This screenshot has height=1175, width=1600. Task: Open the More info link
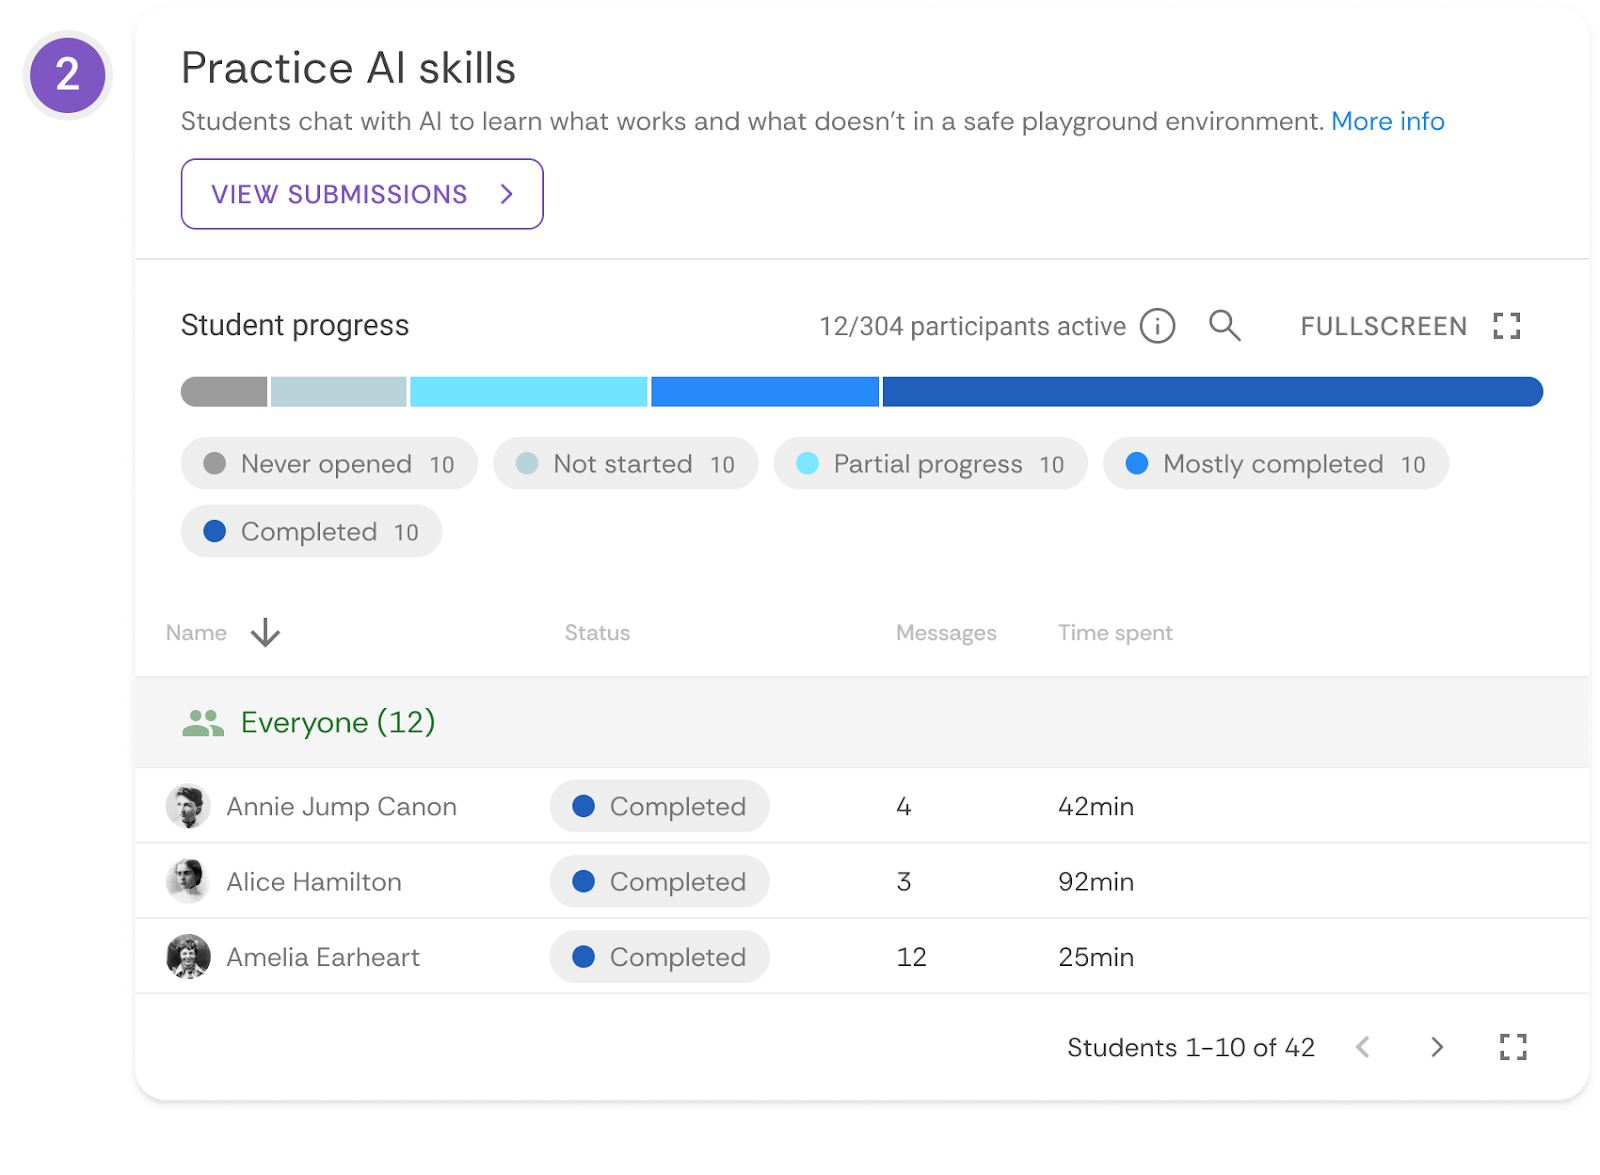[x=1387, y=122]
